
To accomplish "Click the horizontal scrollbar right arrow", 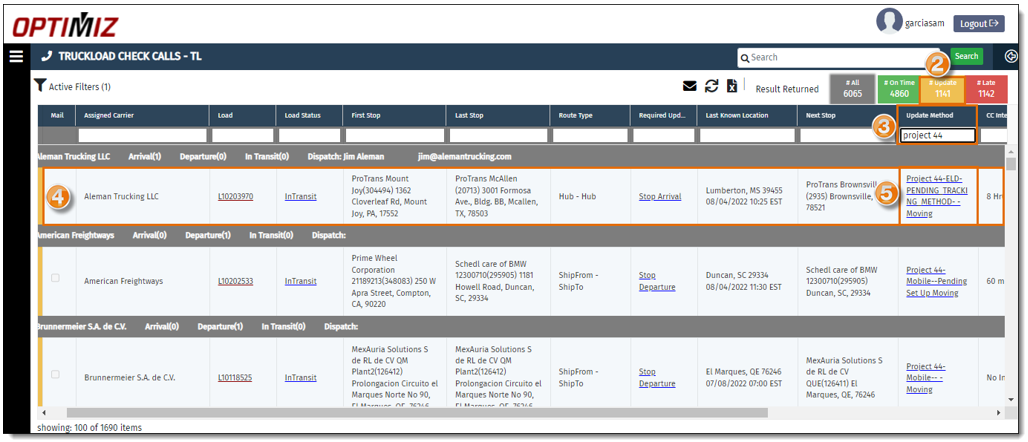I will pos(998,413).
